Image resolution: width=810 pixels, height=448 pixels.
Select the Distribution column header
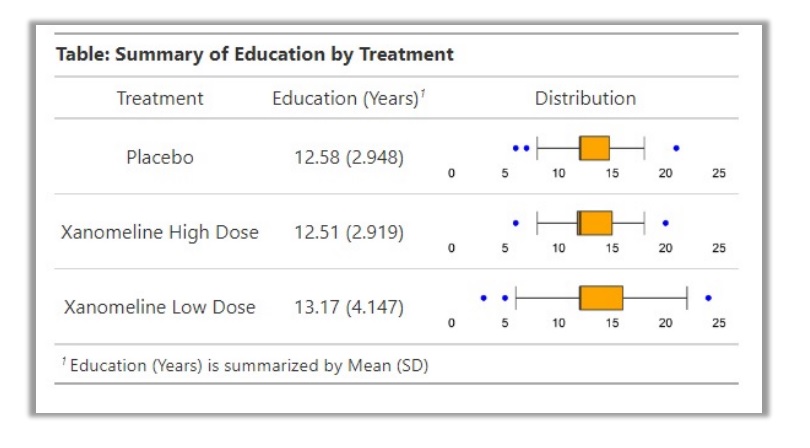(x=585, y=98)
